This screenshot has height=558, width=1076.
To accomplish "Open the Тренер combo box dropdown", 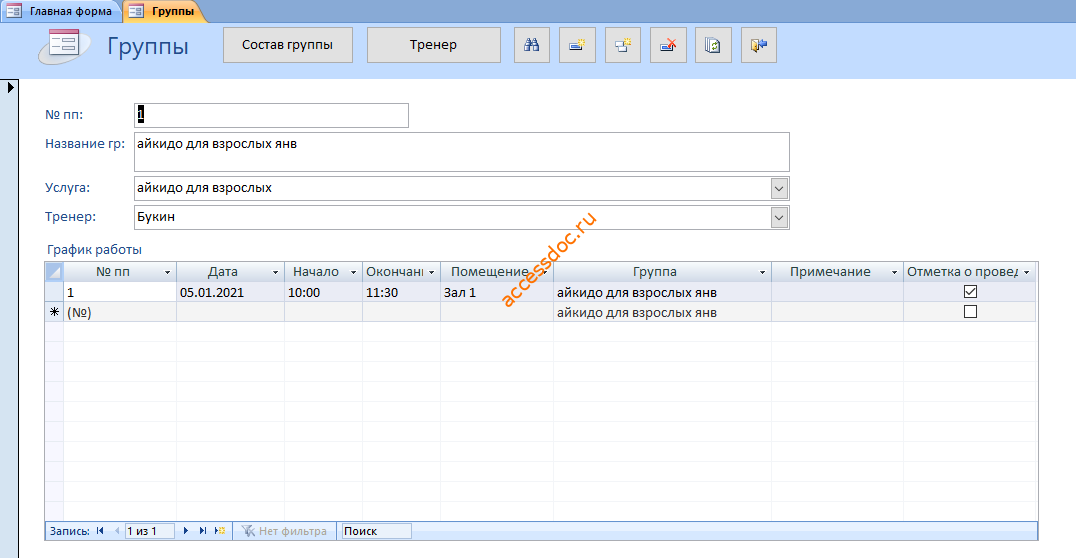I will tap(779, 218).
